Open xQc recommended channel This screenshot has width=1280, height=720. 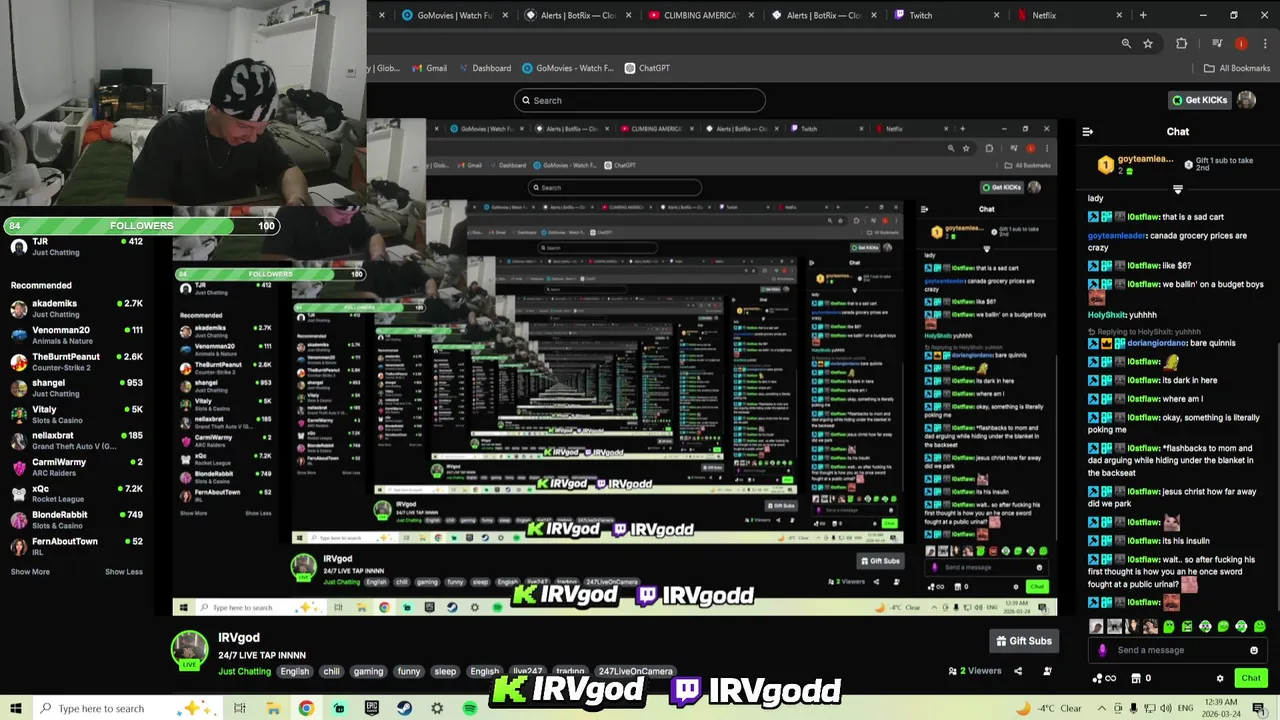[x=77, y=493]
